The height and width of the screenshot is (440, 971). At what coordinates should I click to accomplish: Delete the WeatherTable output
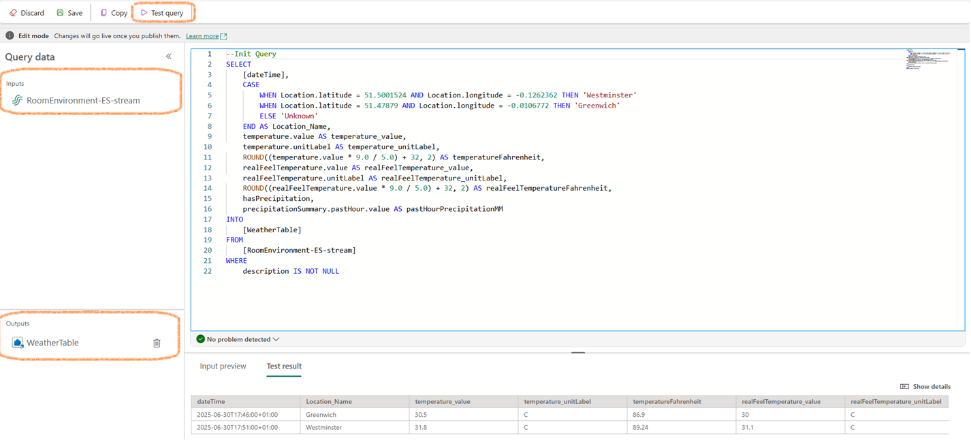[157, 342]
